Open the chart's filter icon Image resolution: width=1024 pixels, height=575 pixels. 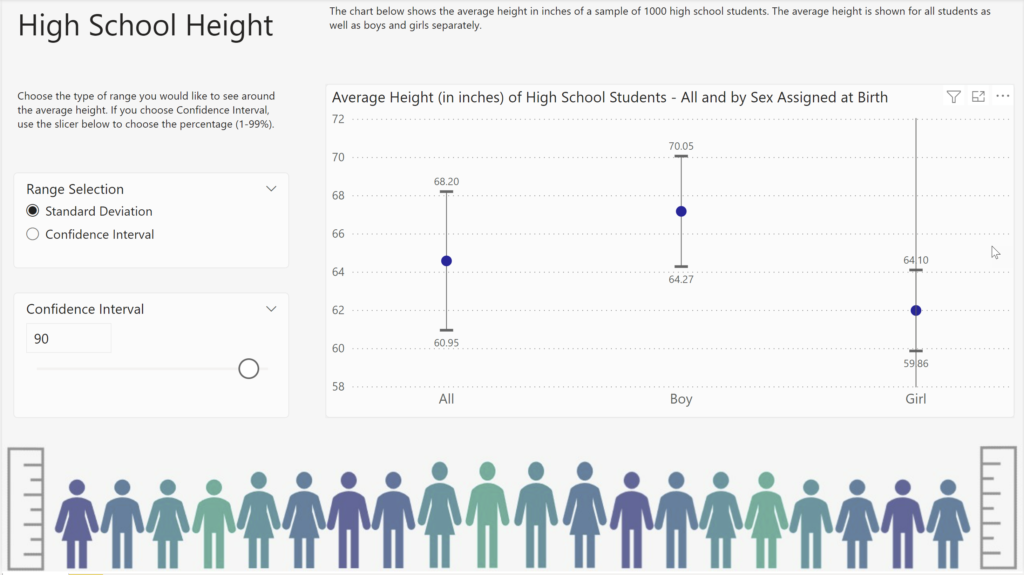pyautogui.click(x=953, y=97)
